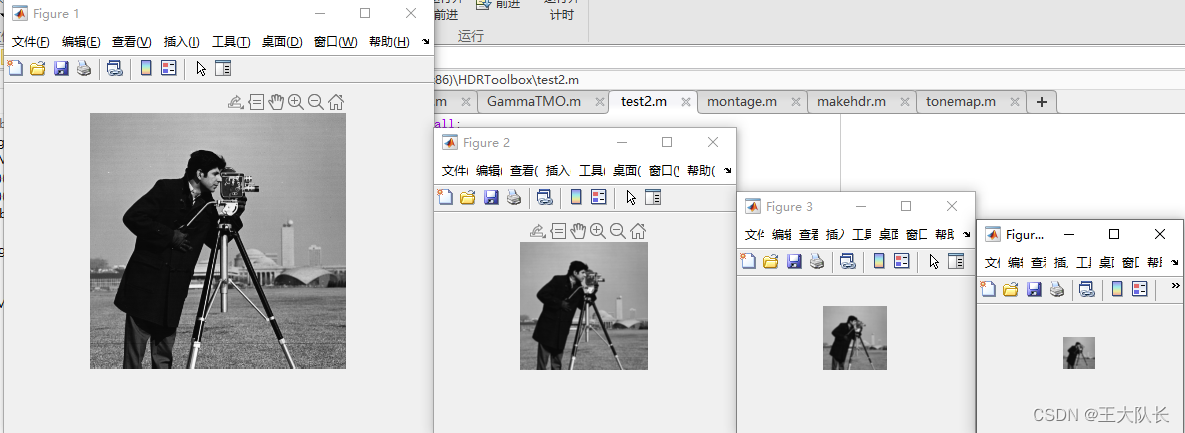Toggle Edit Plot arrow tool in Figure 1
Image resolution: width=1185 pixels, height=433 pixels.
tap(201, 68)
